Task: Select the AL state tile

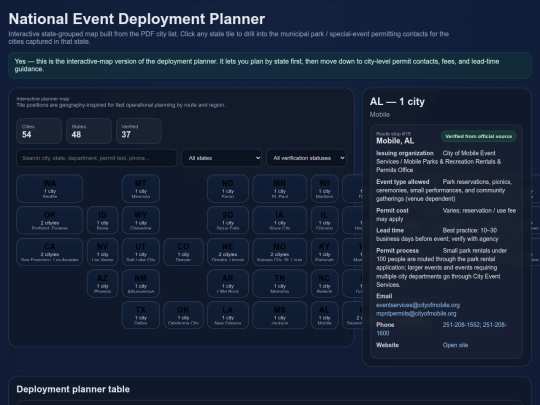Action: 324,315
